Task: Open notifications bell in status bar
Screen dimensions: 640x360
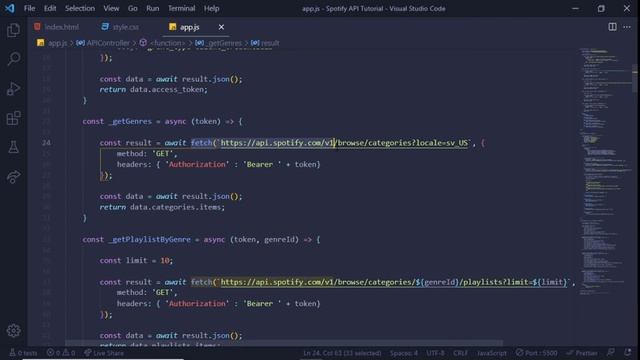Action: 628,353
